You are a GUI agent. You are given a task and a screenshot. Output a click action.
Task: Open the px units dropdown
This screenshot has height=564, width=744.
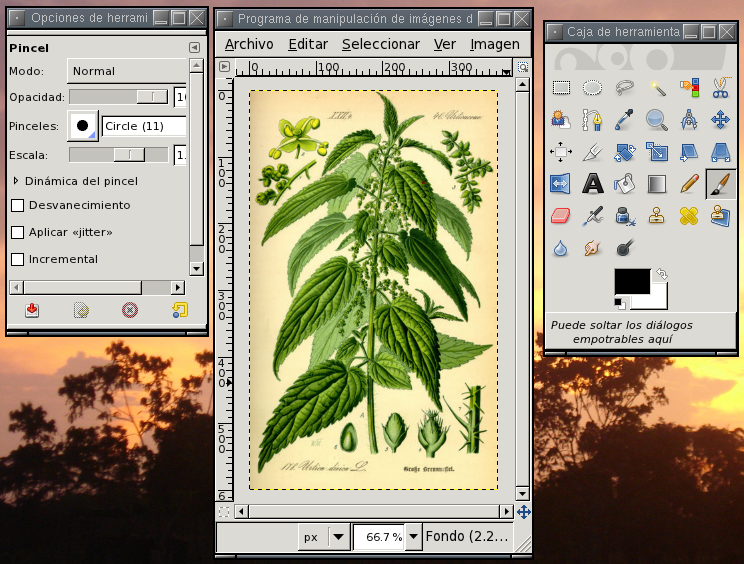tap(324, 537)
